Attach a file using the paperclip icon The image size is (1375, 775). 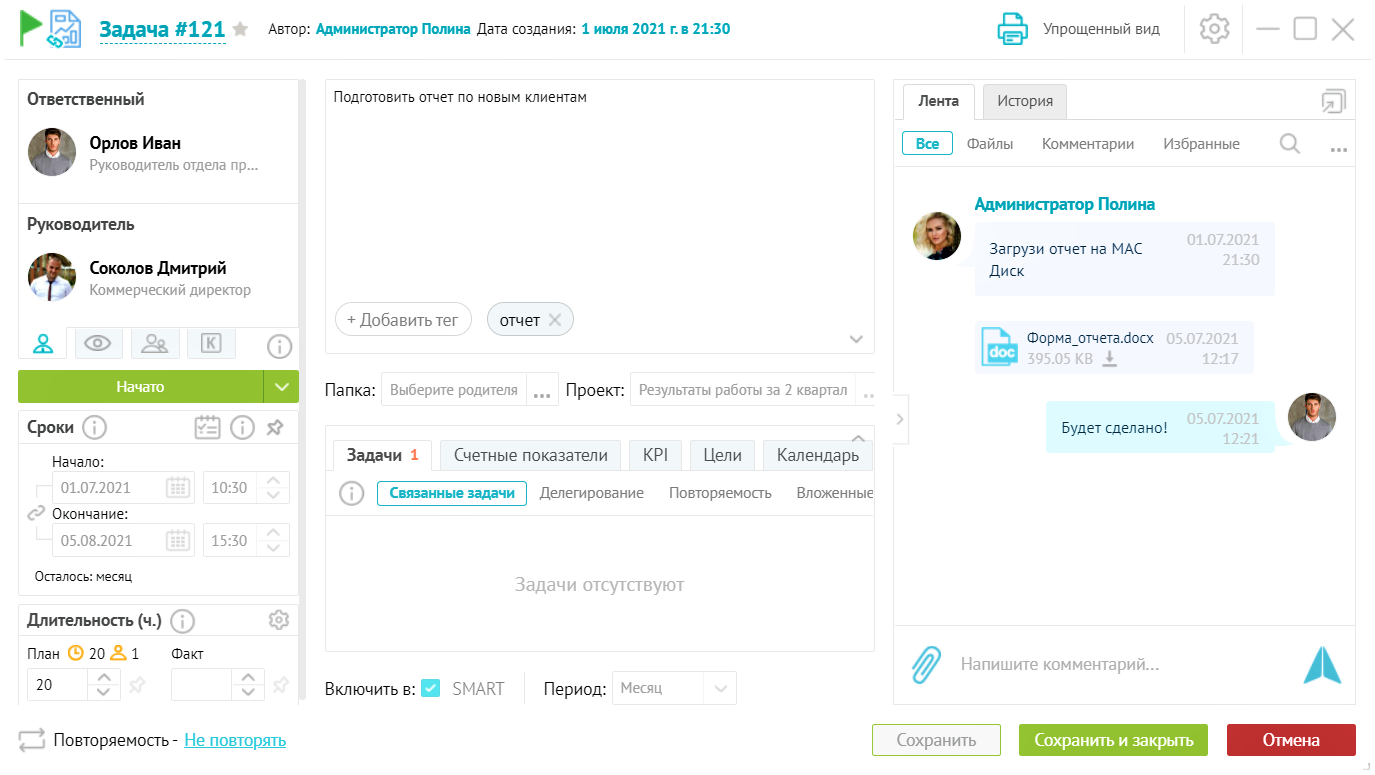[x=926, y=662]
